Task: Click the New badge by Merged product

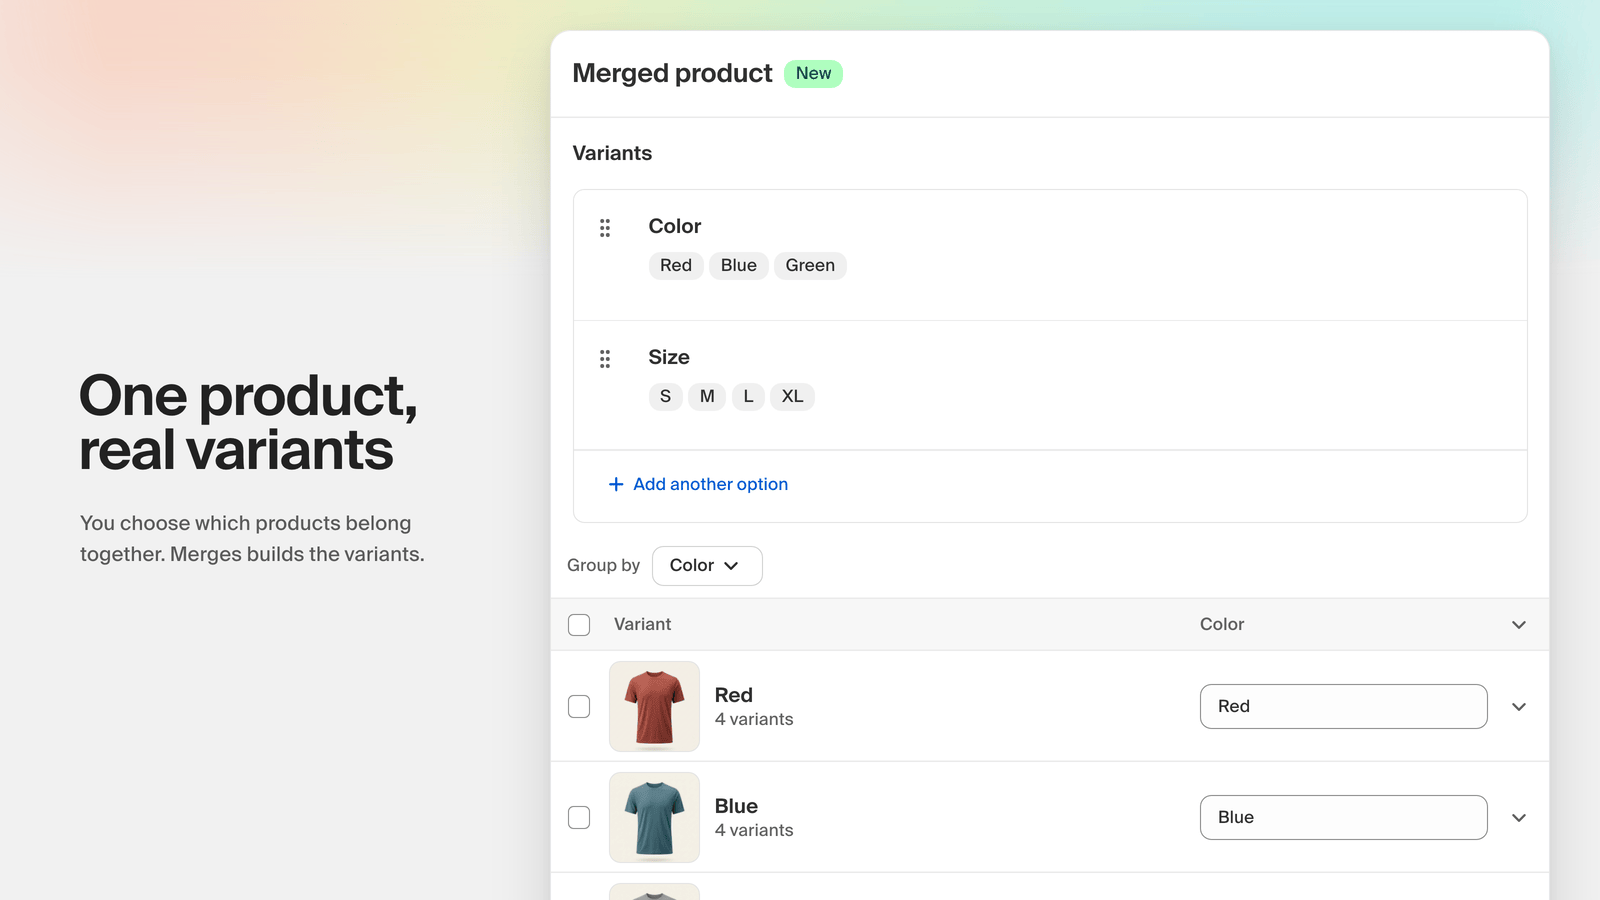Action: click(x=813, y=73)
